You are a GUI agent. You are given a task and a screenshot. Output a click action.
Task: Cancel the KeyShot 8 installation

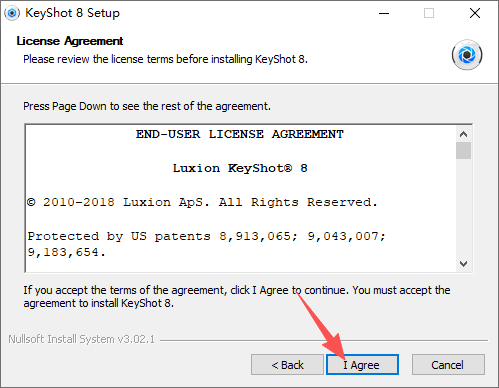click(x=448, y=365)
